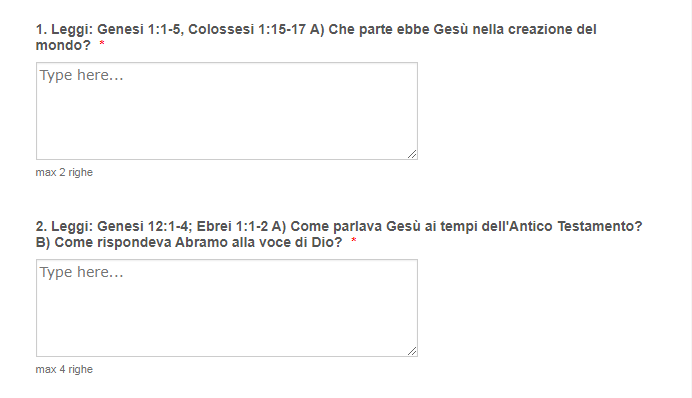Click the "2. Leggi:" question number label

click(64, 226)
